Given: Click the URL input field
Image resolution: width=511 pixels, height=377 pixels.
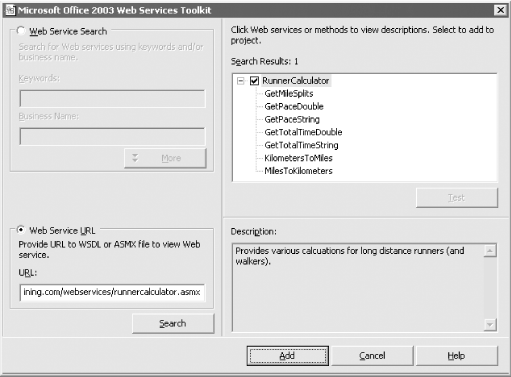Looking at the screenshot, I should click(112, 292).
